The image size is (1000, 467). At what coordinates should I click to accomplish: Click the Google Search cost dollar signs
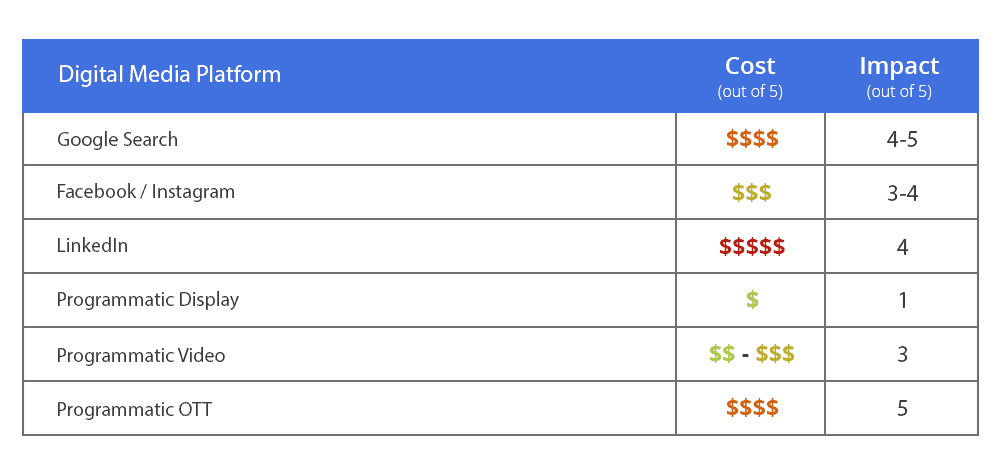751,139
